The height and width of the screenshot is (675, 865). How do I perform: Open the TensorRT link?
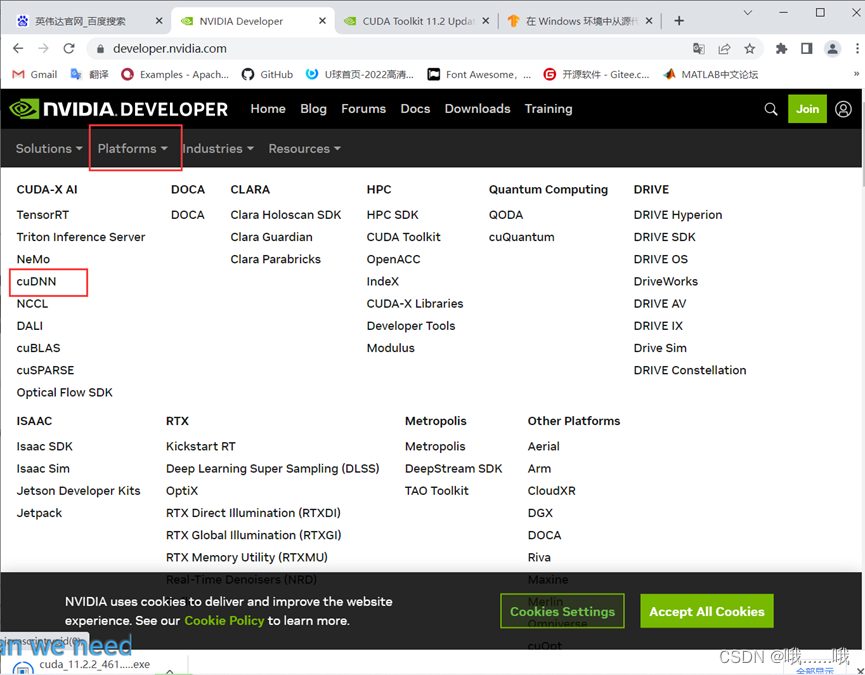coord(42,215)
